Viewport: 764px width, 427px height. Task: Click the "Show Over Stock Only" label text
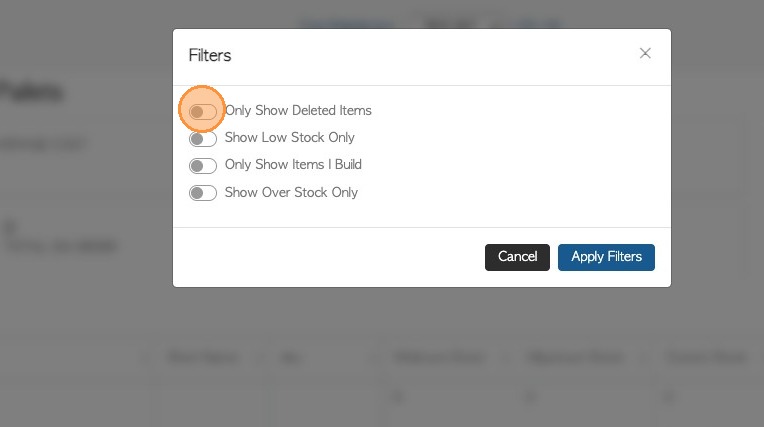click(x=291, y=193)
